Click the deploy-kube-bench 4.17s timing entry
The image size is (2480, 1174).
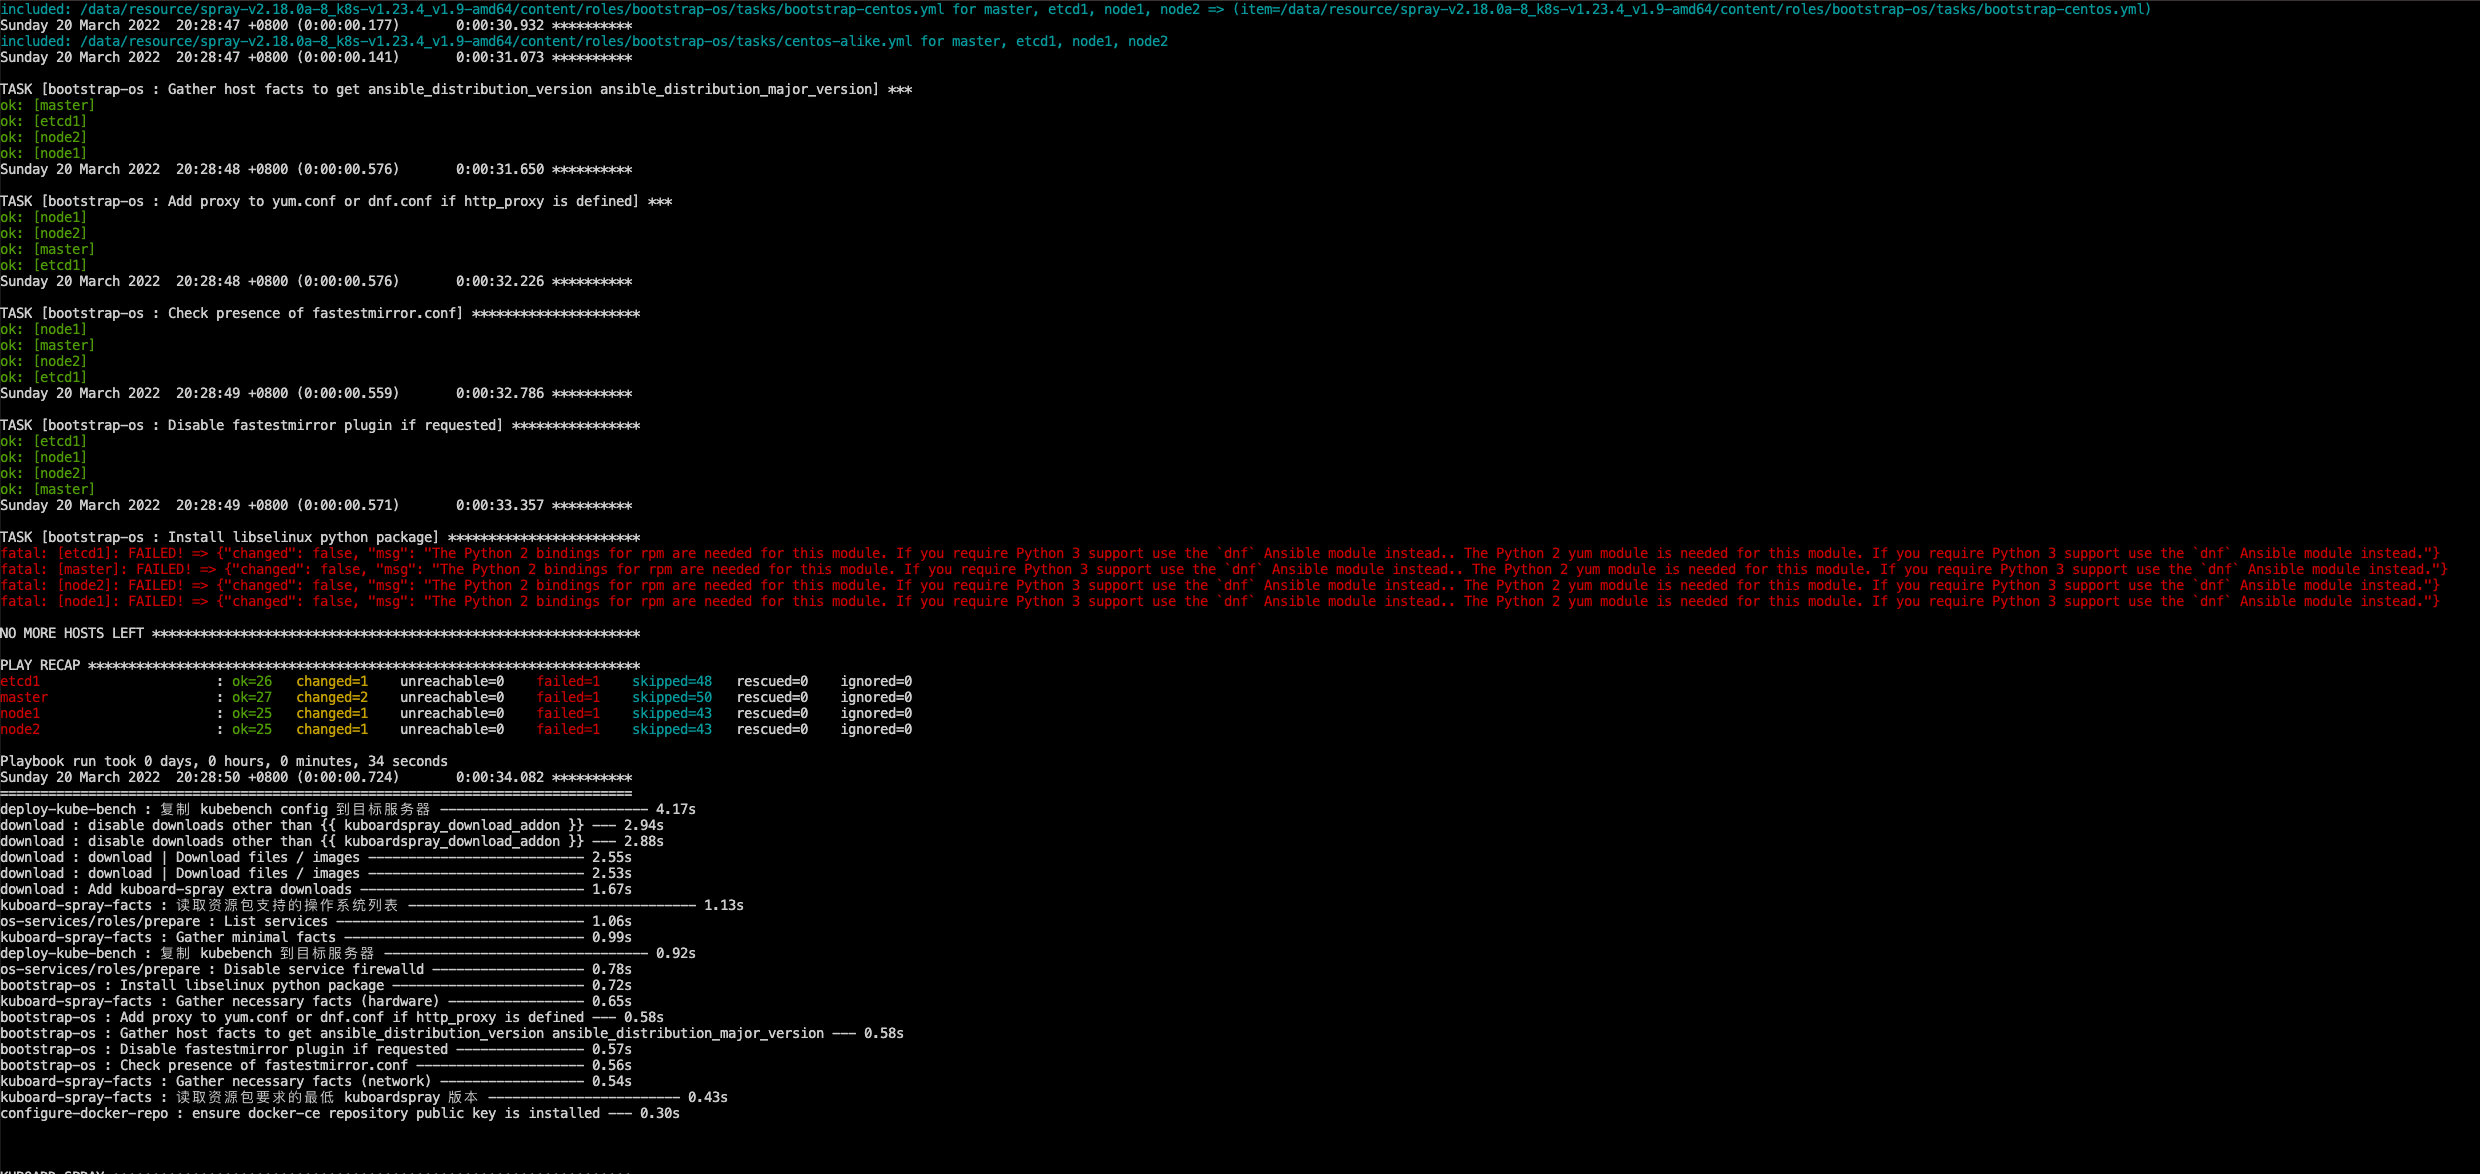350,809
